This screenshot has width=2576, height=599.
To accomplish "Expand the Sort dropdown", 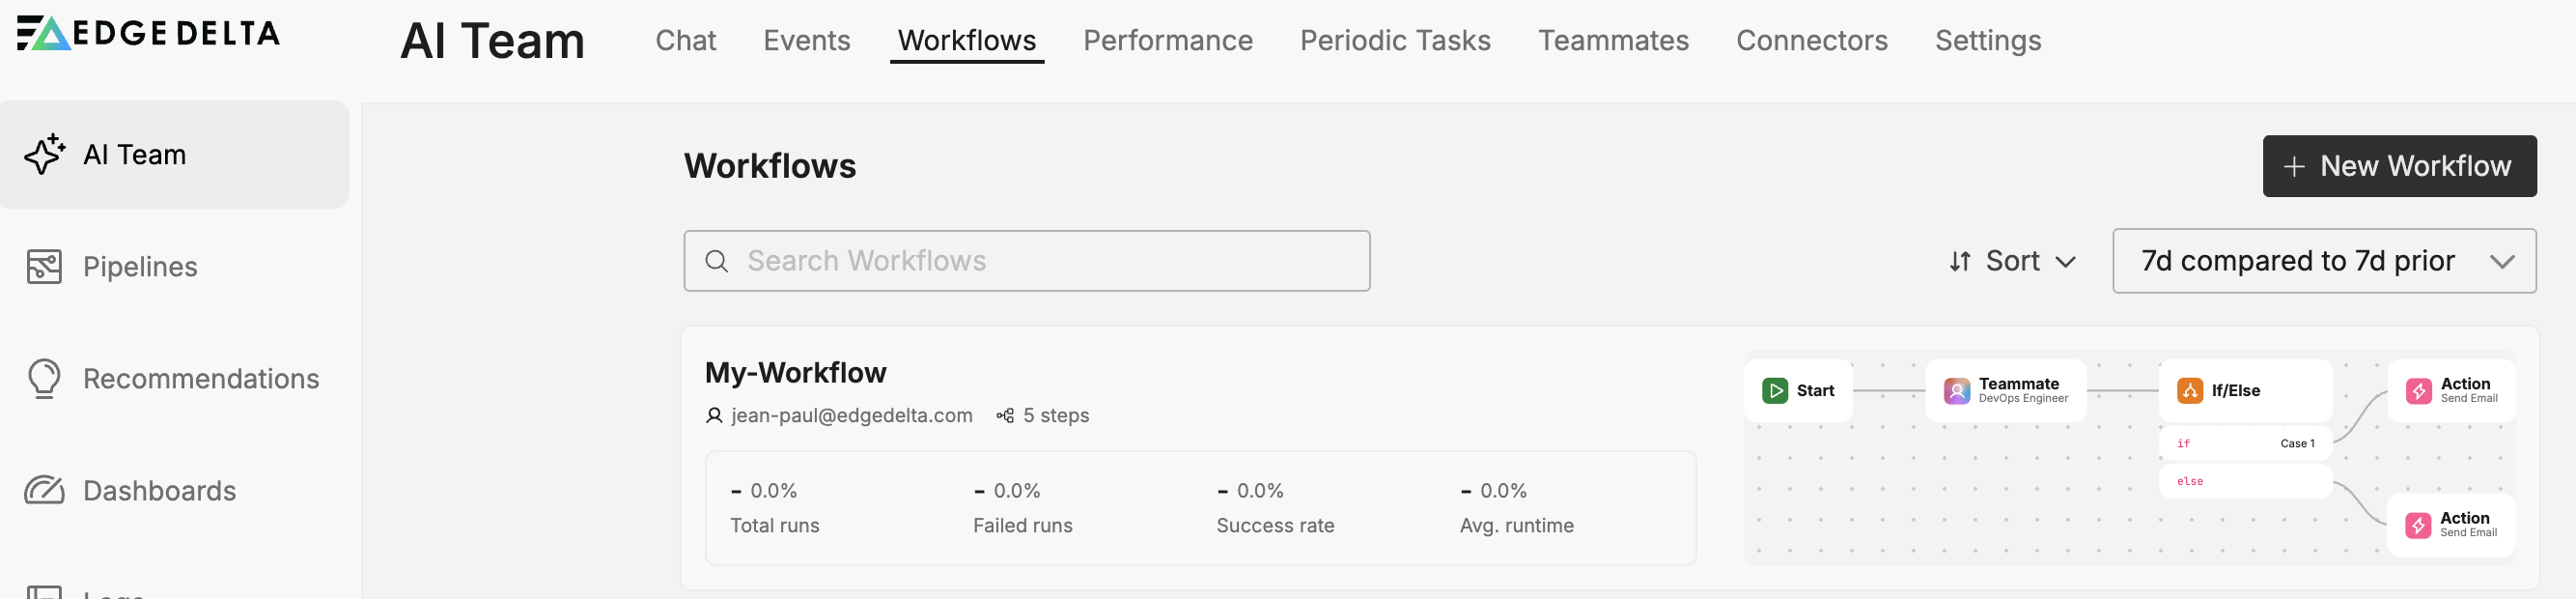I will pyautogui.click(x=2012, y=262).
